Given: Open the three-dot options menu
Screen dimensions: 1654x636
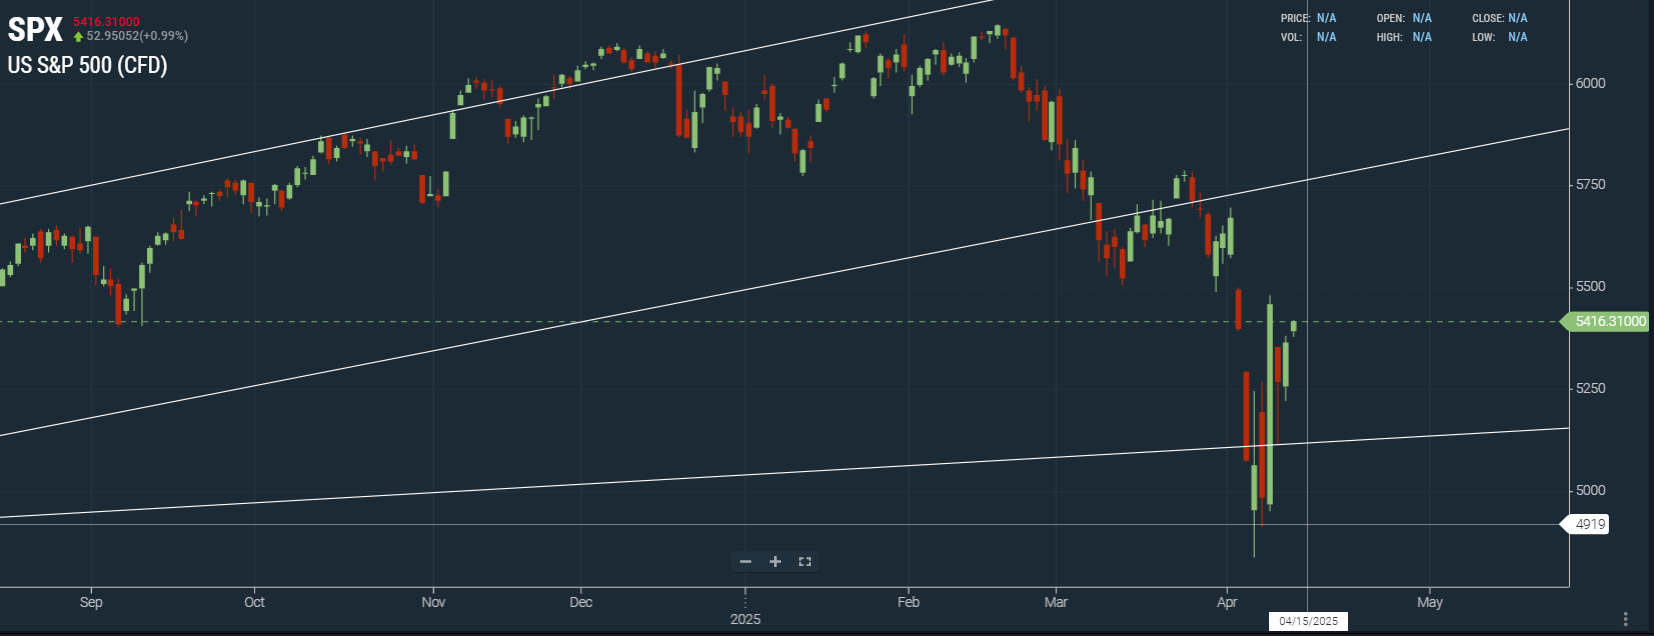Looking at the screenshot, I should pos(1626,619).
